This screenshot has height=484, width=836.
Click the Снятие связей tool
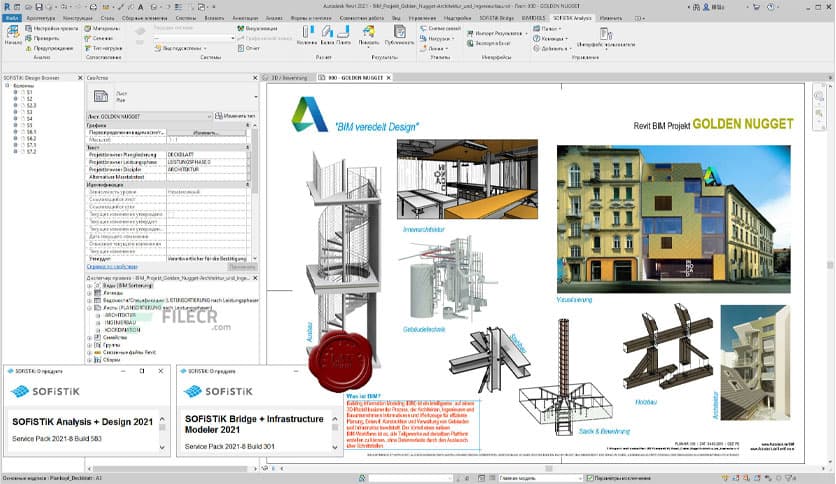(440, 28)
